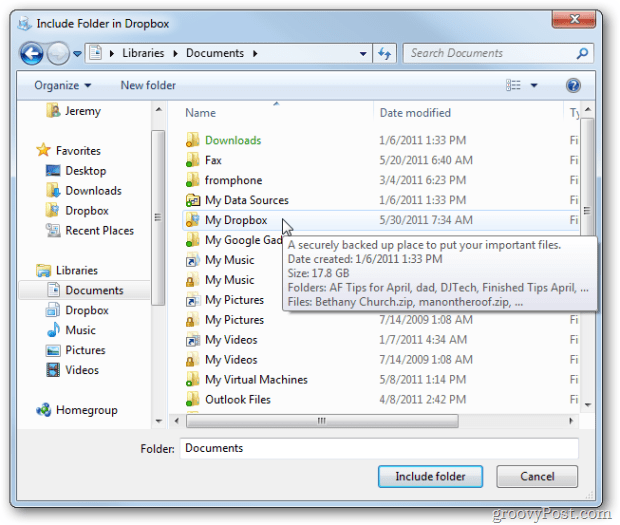The image size is (620, 525).
Task: Select Pictures library in navigation pane
Action: pyautogui.click(x=76, y=350)
